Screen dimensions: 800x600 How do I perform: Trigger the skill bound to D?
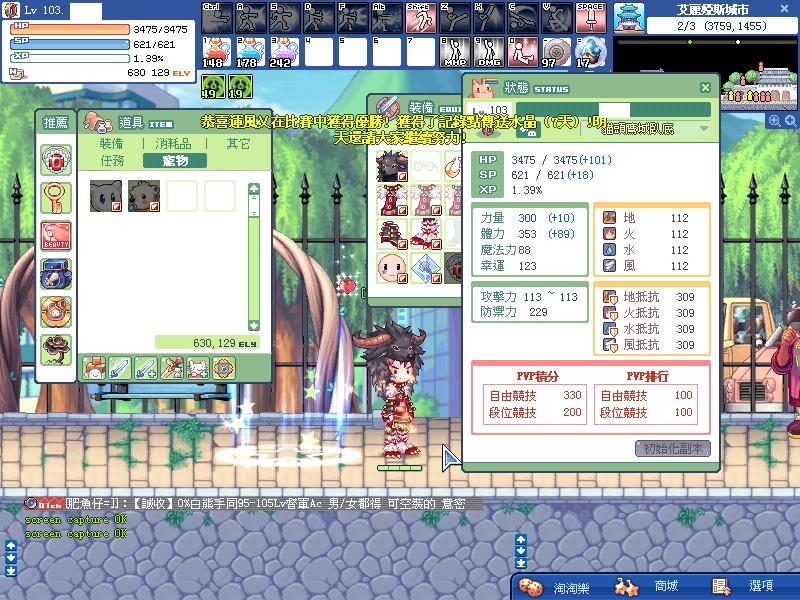tap(319, 18)
